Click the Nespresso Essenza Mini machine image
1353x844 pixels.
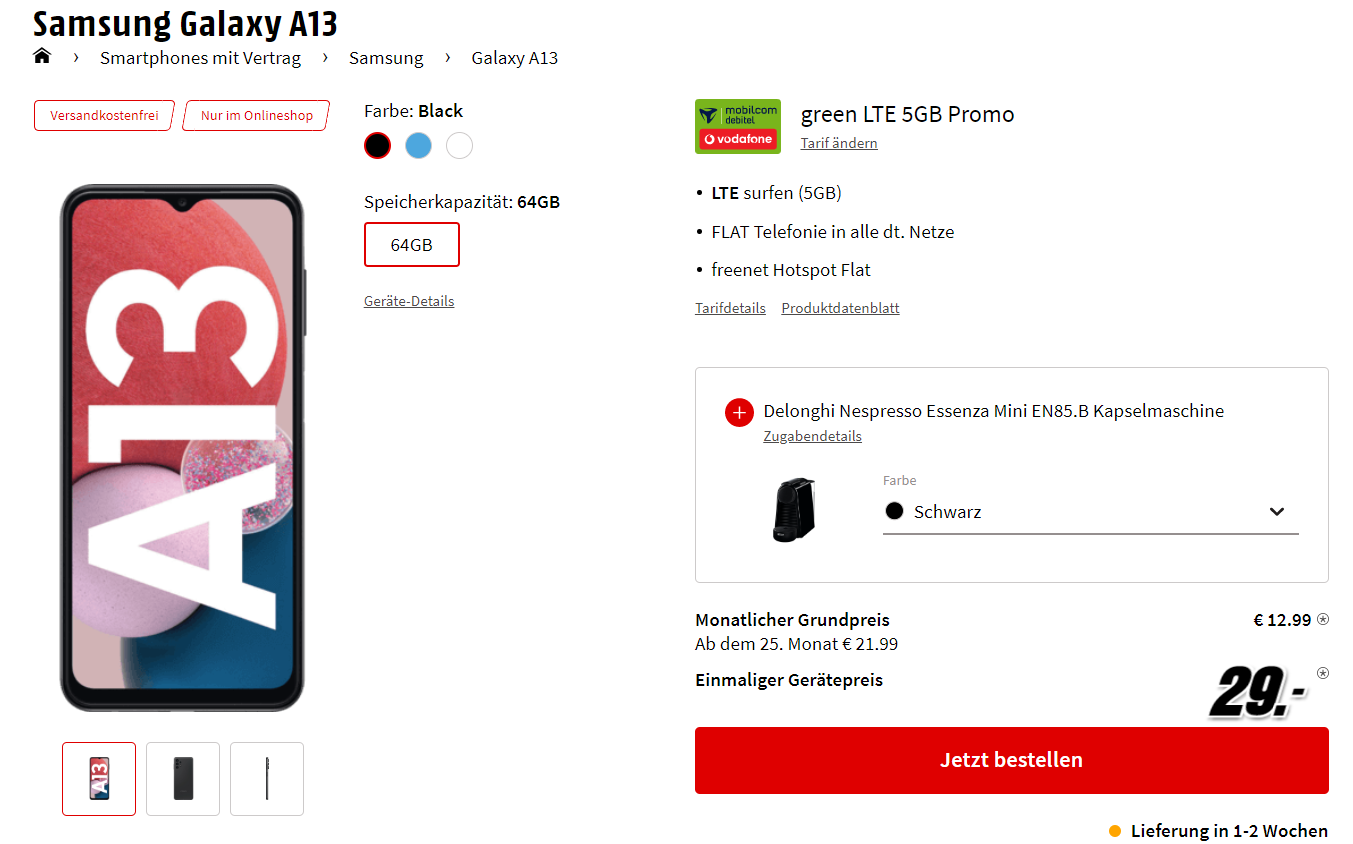(x=794, y=510)
